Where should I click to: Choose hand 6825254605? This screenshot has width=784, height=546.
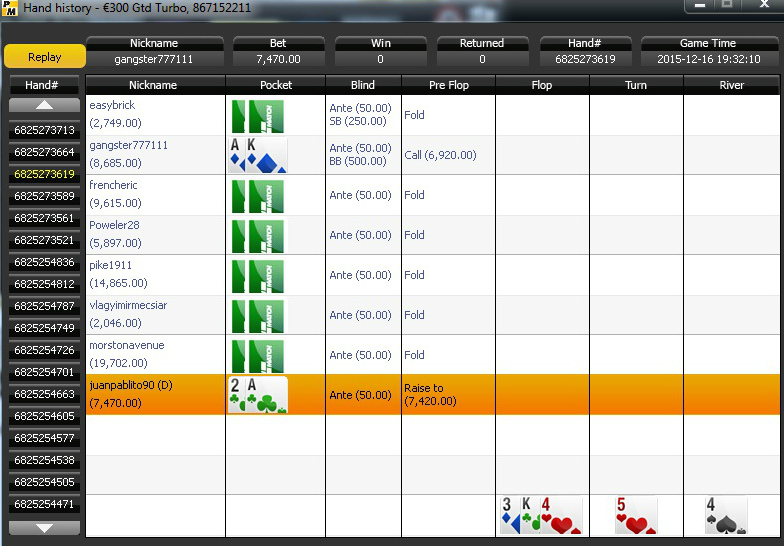(44, 416)
